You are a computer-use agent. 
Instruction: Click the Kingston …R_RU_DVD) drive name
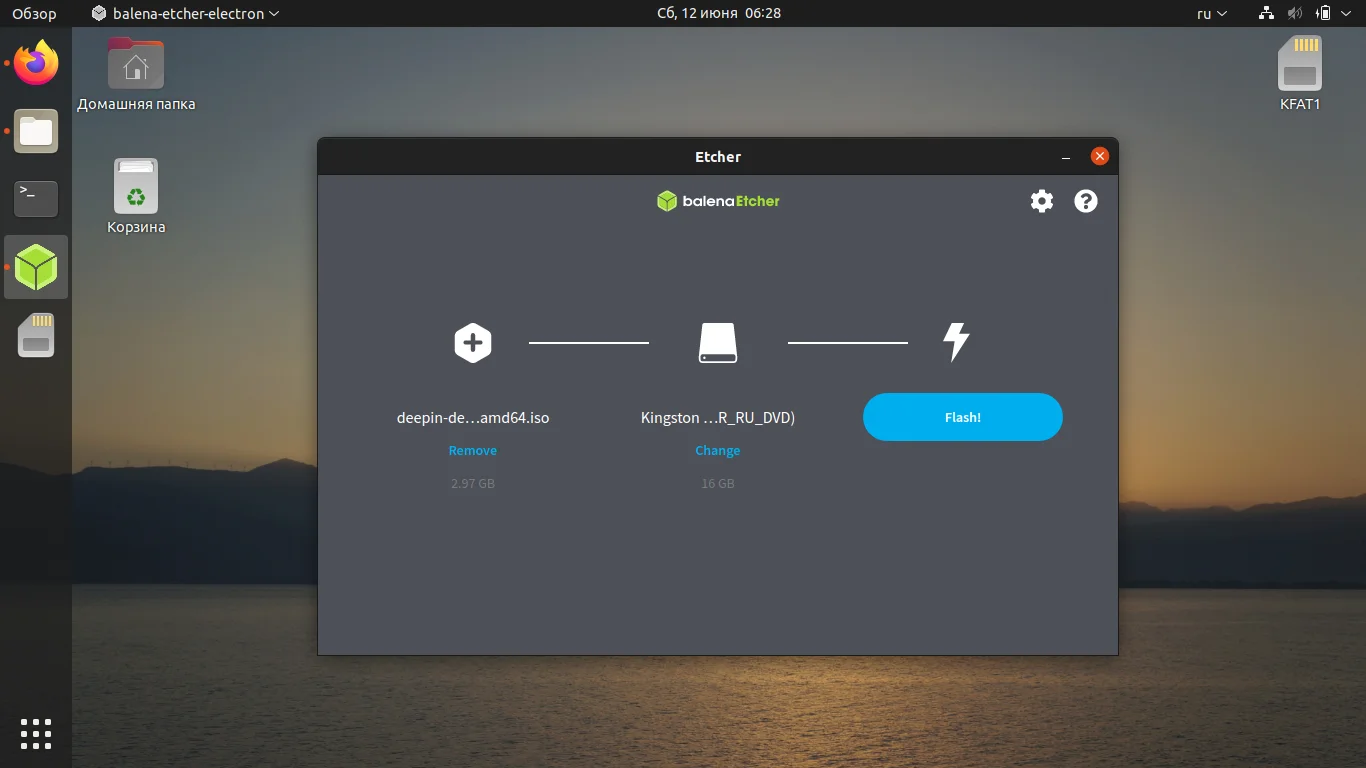(x=718, y=418)
